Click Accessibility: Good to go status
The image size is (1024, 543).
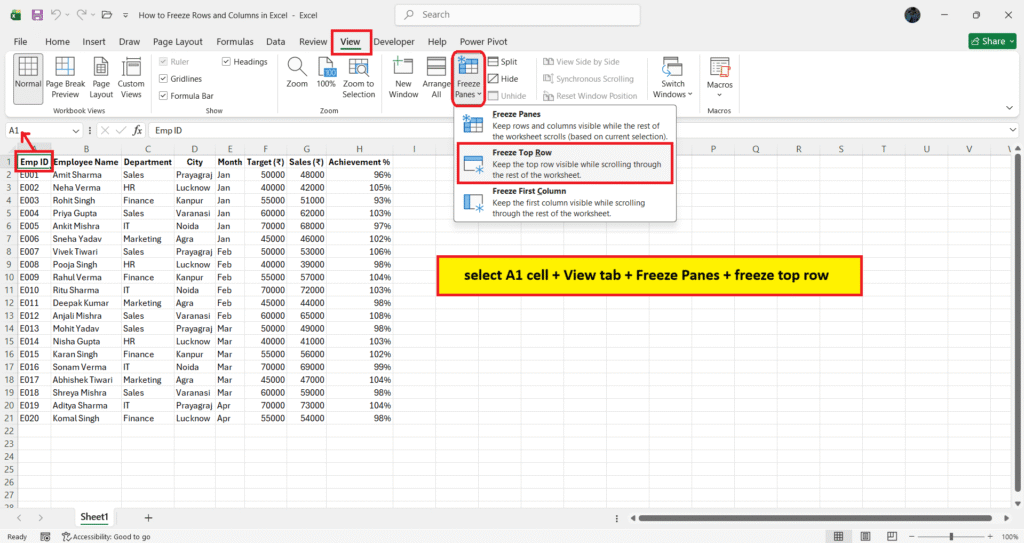click(106, 536)
